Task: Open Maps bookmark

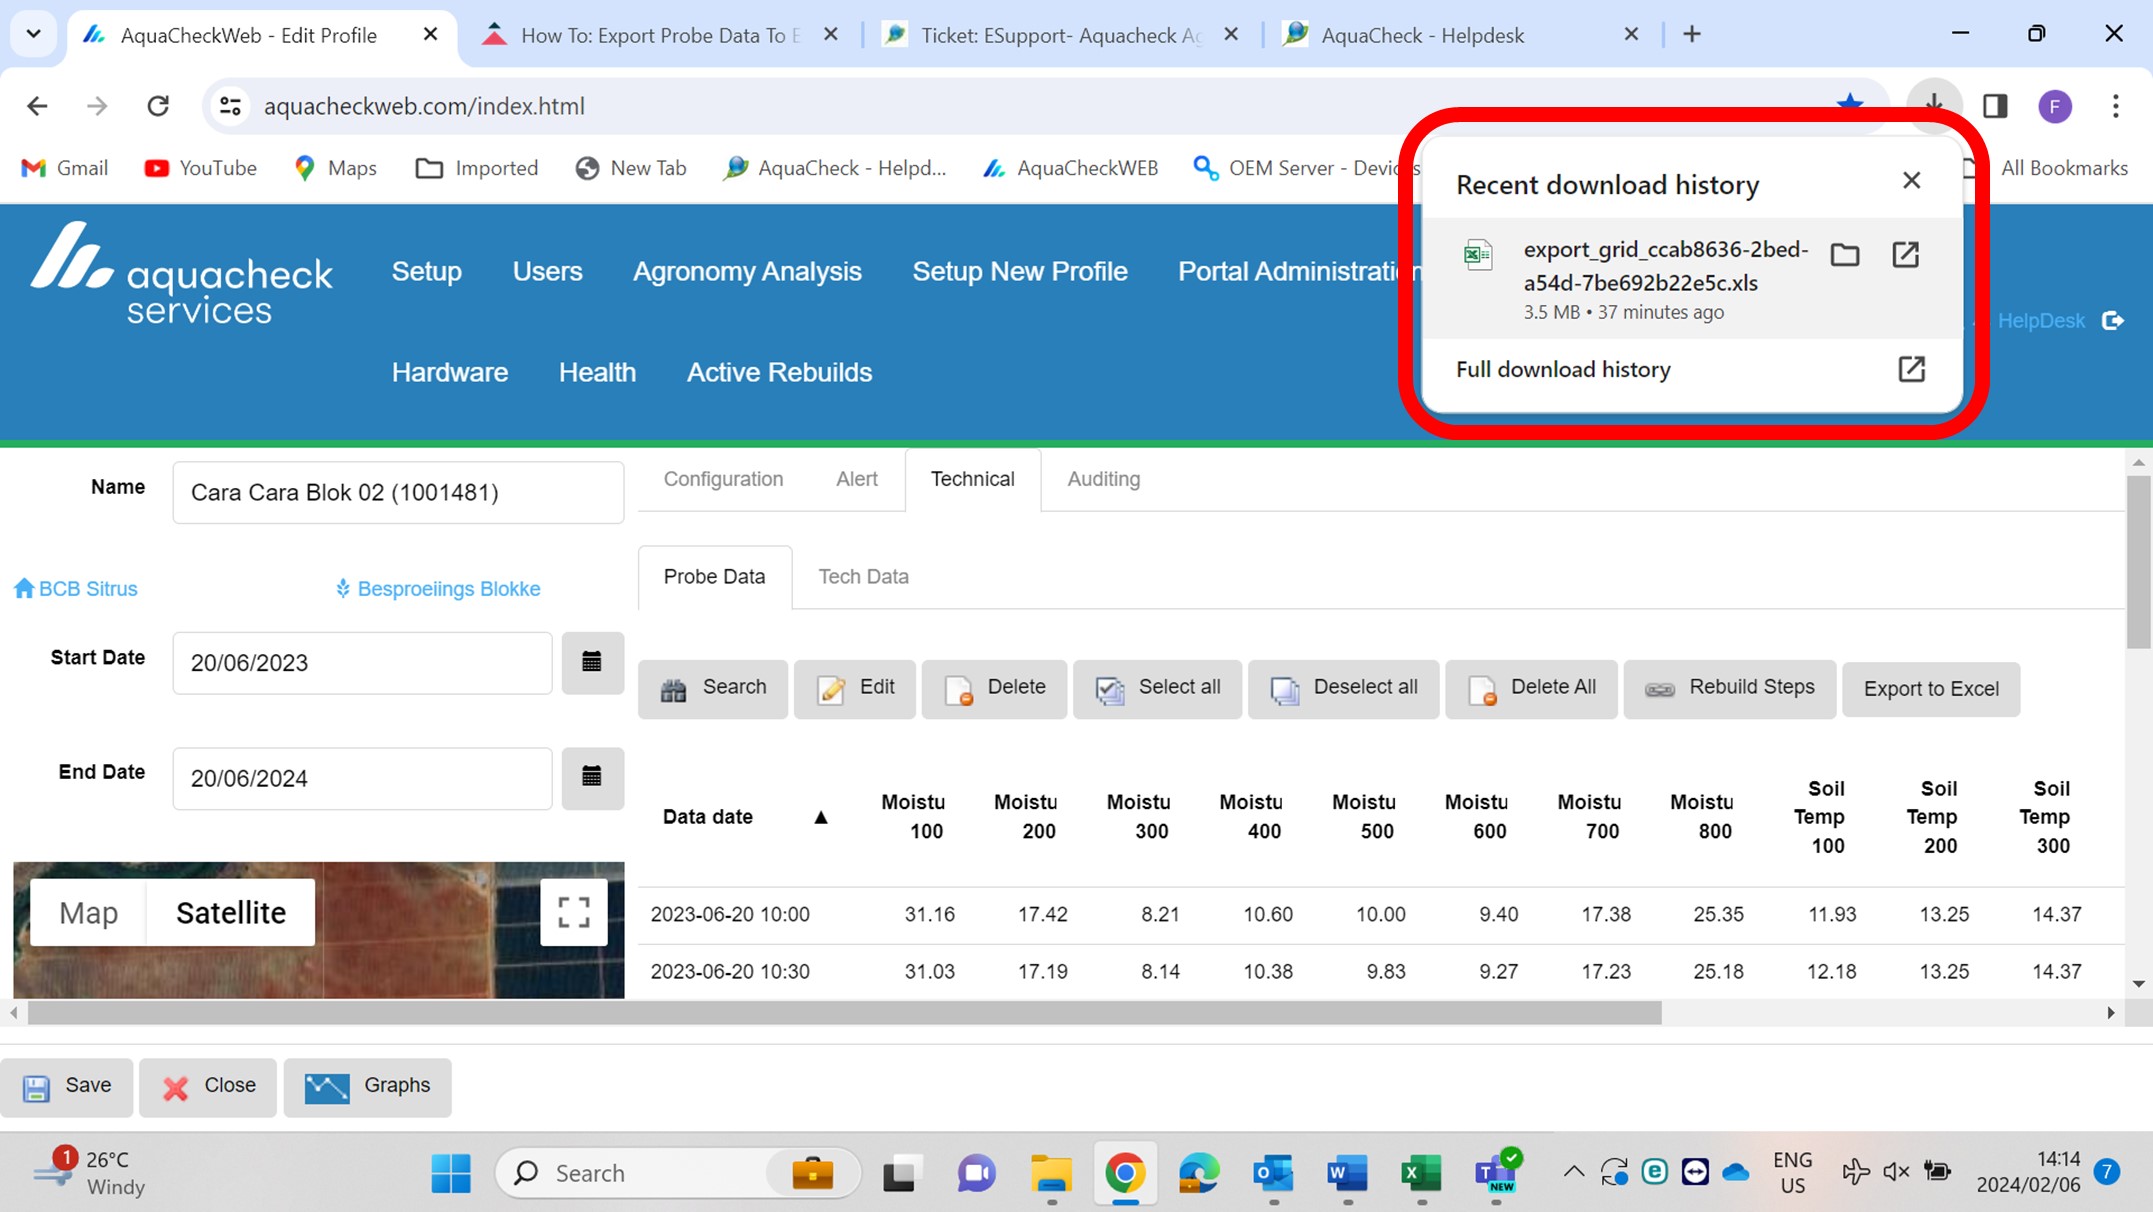Action: (336, 168)
